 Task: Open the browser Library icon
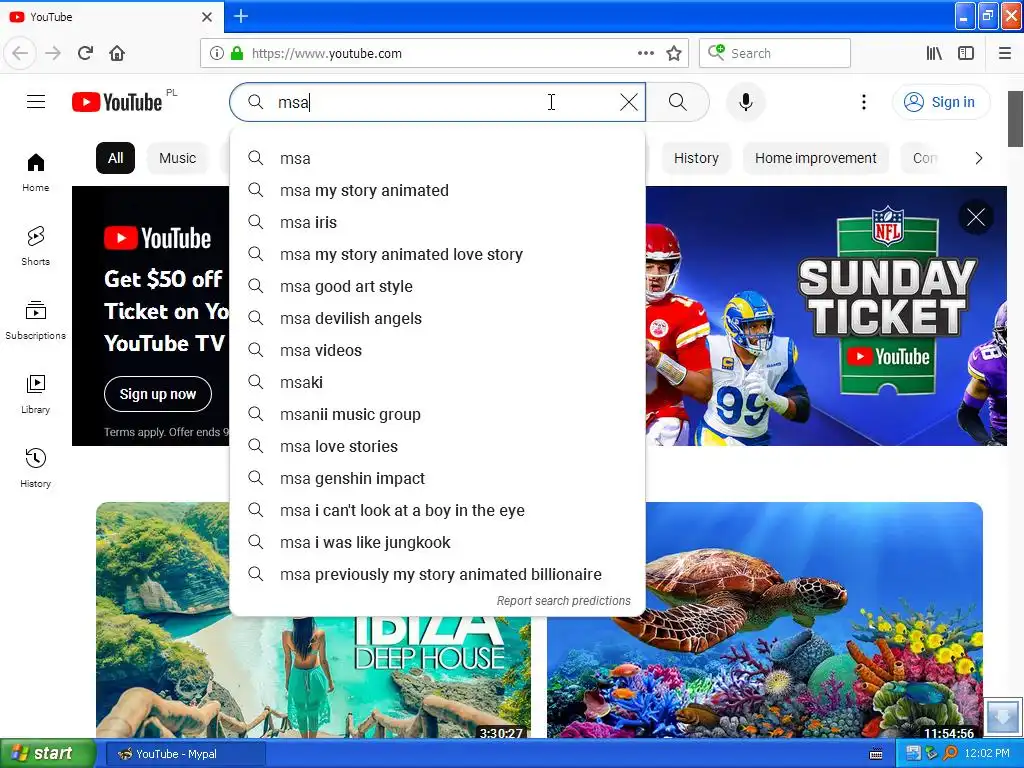[x=934, y=53]
